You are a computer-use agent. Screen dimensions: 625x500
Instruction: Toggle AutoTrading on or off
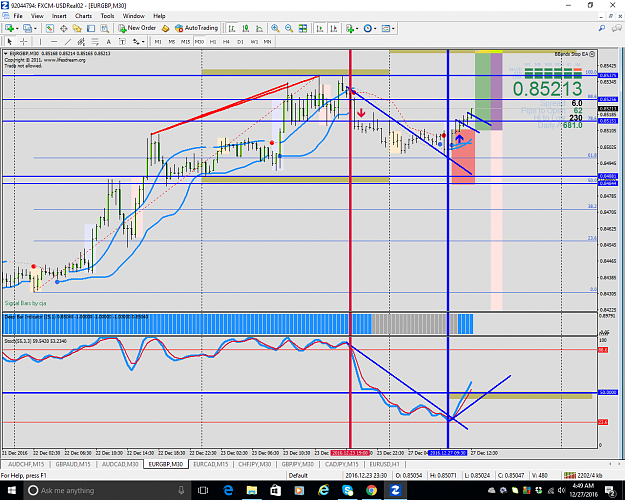click(x=197, y=28)
